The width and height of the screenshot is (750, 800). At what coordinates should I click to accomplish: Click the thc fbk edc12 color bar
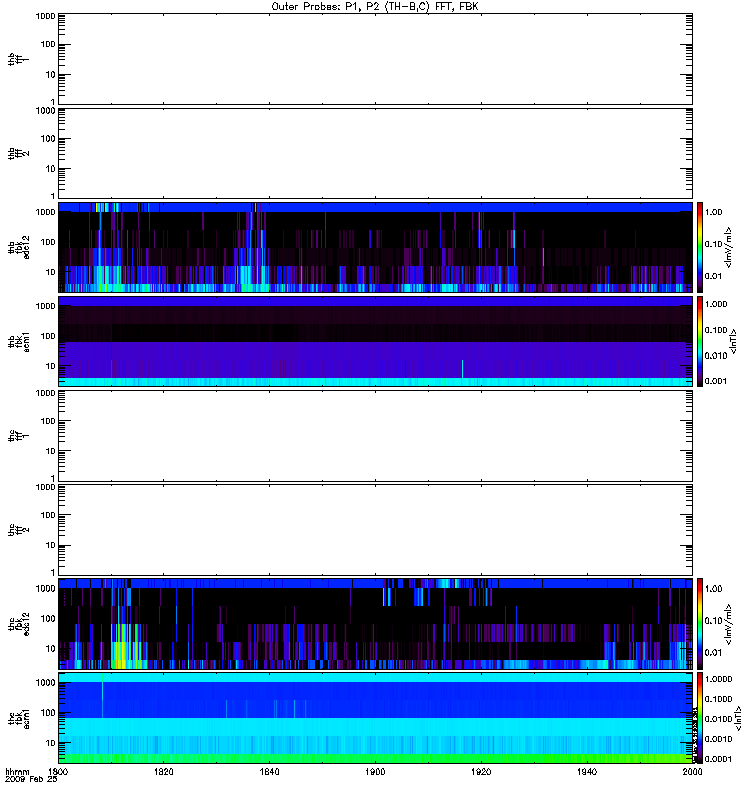coord(700,624)
